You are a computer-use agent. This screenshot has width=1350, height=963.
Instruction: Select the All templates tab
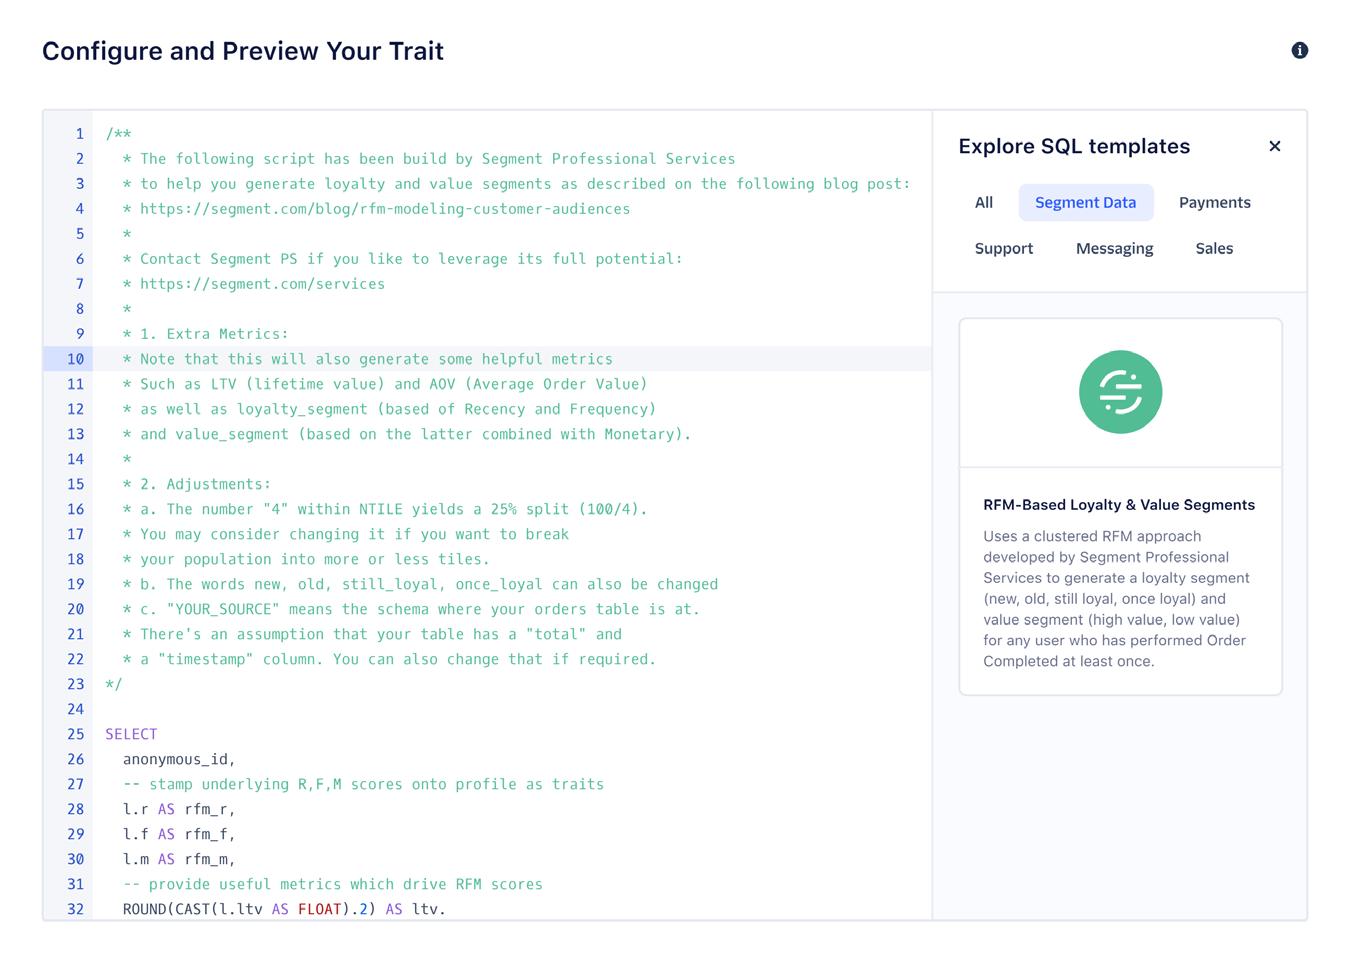coord(984,202)
